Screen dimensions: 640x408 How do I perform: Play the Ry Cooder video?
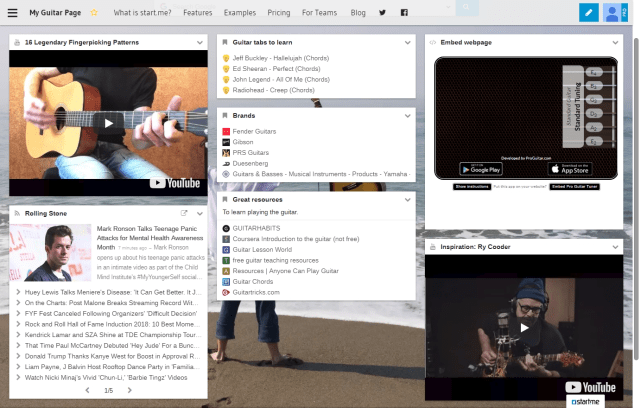(x=524, y=328)
